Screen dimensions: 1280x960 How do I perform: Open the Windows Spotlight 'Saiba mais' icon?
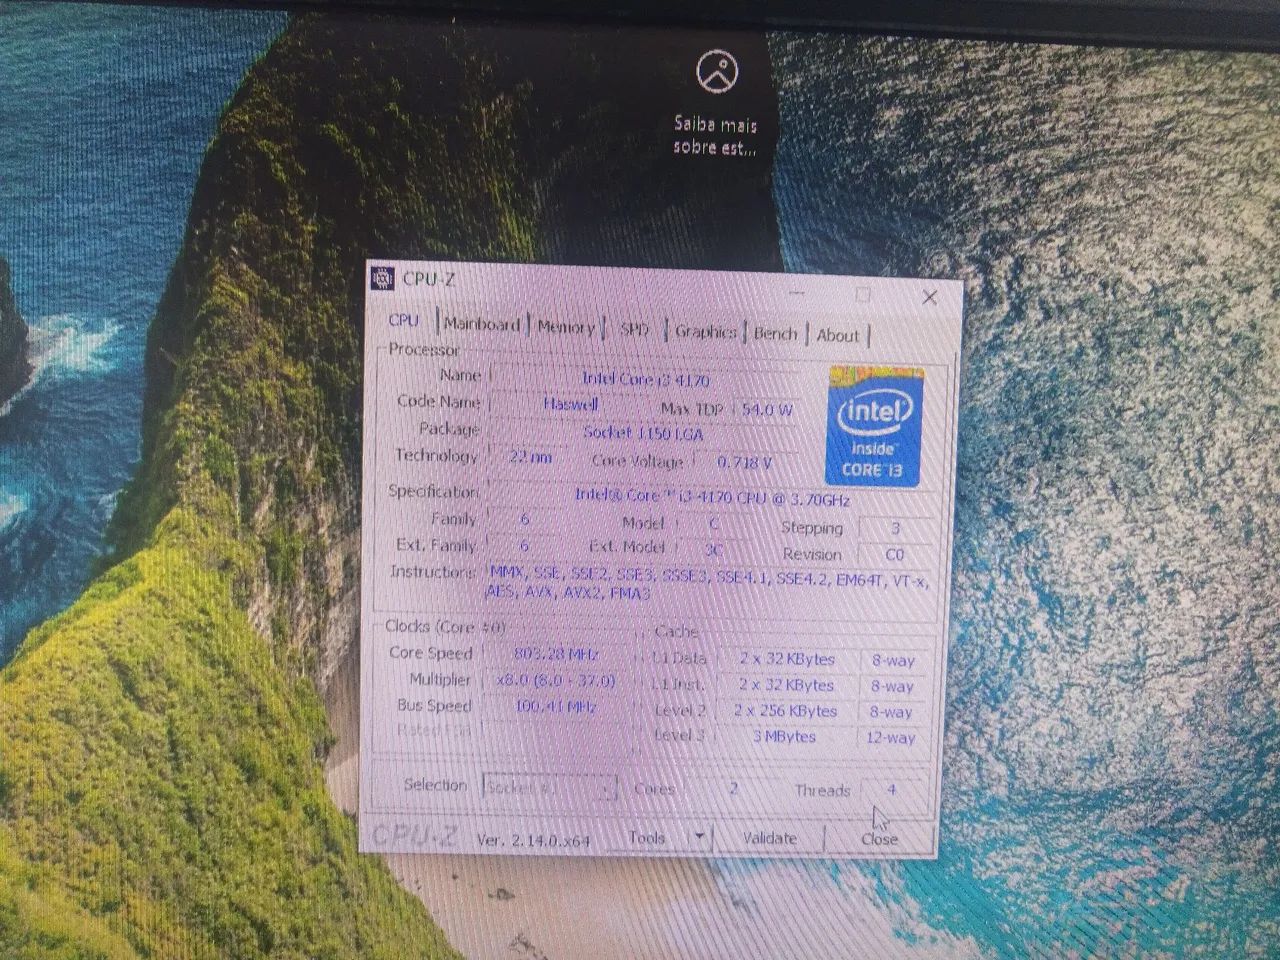click(716, 72)
